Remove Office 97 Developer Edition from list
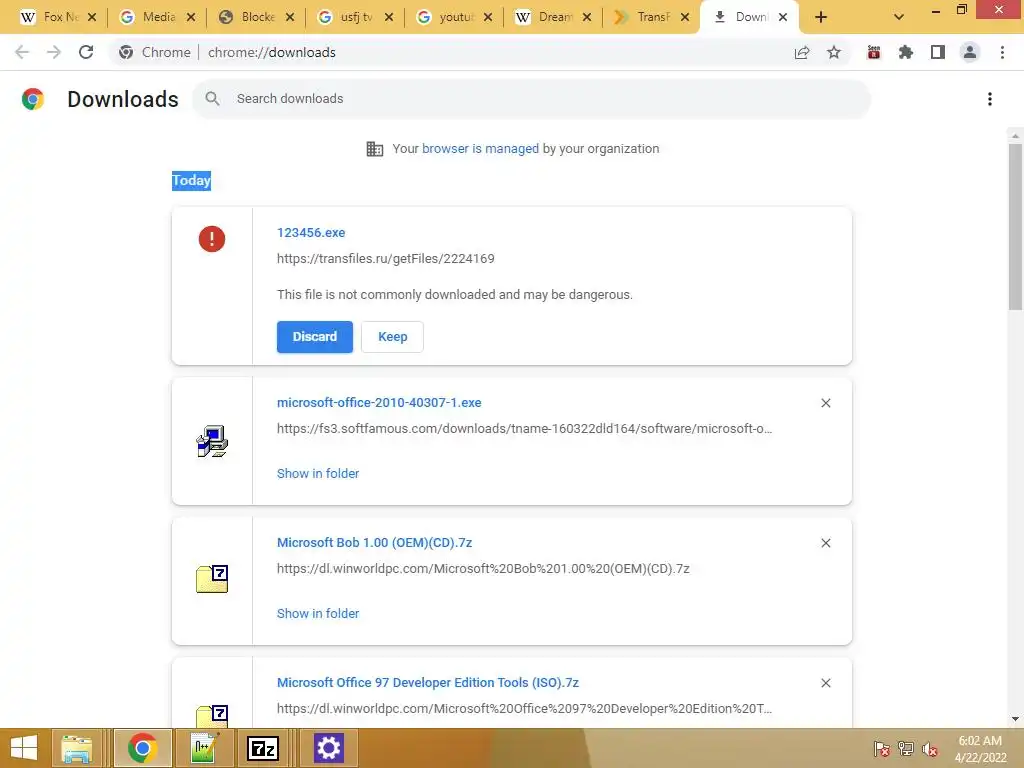 (825, 683)
